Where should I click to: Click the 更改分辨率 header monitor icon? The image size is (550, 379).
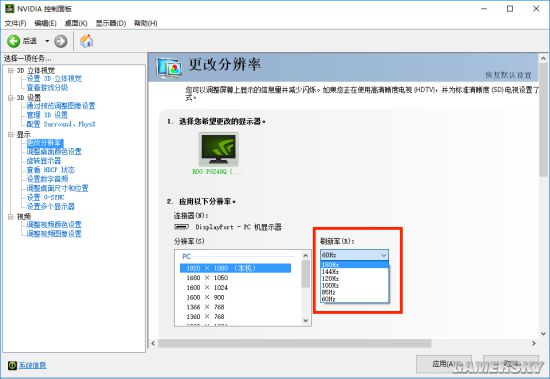169,67
